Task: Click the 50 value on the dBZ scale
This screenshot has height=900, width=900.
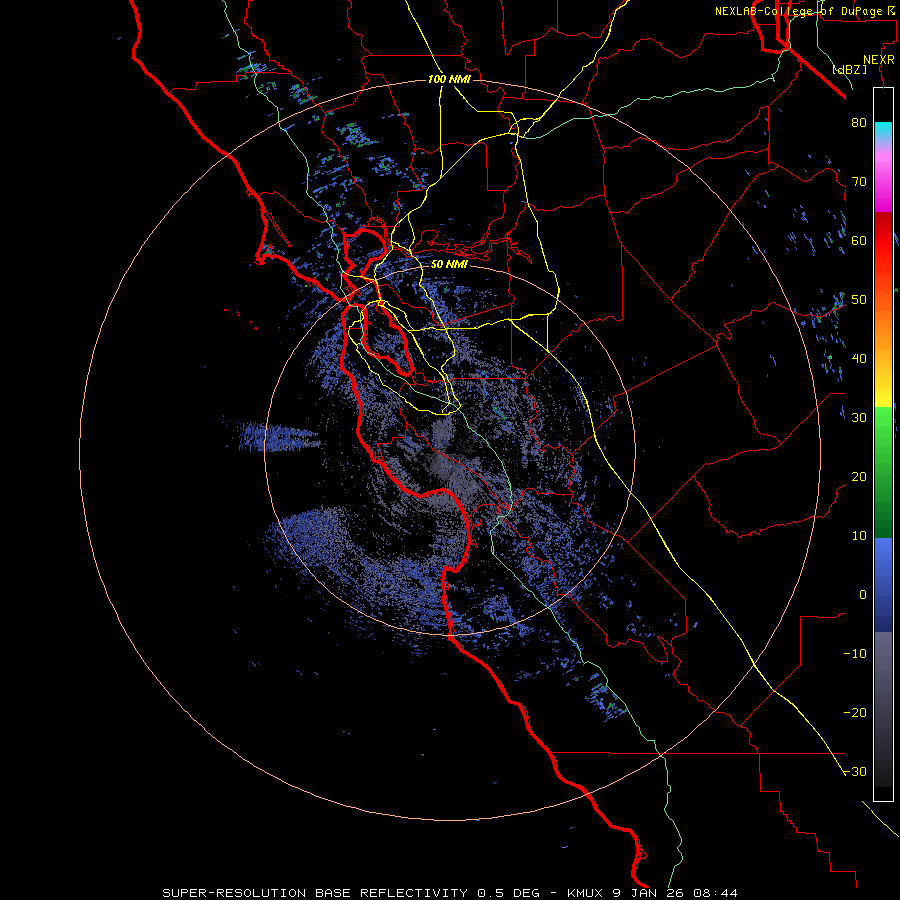Action: click(859, 300)
